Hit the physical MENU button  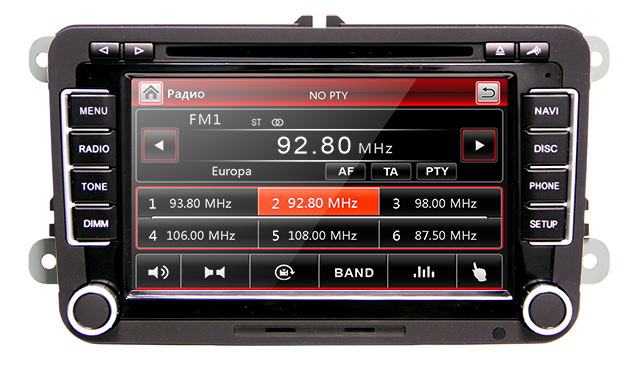93,111
